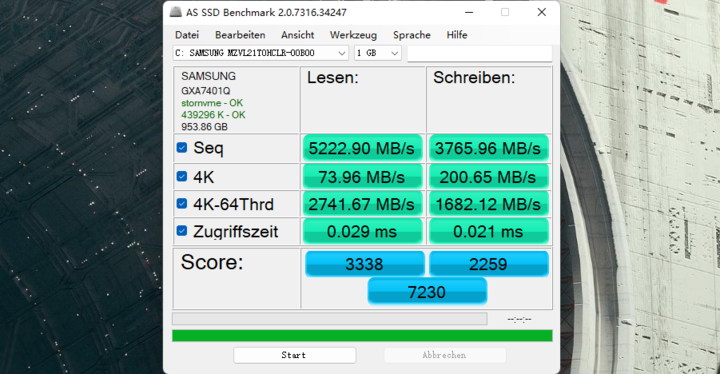Open the Werkzeug menu
Viewport: 720px width, 374px height.
coord(353,35)
